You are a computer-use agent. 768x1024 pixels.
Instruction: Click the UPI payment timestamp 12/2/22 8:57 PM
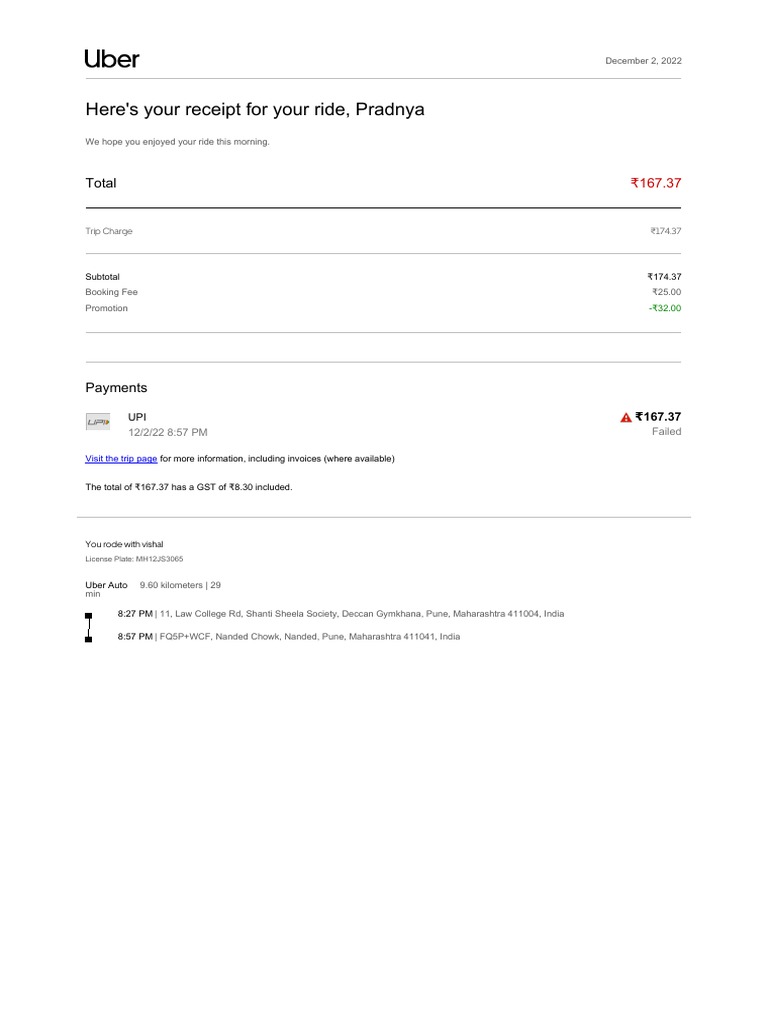168,432
